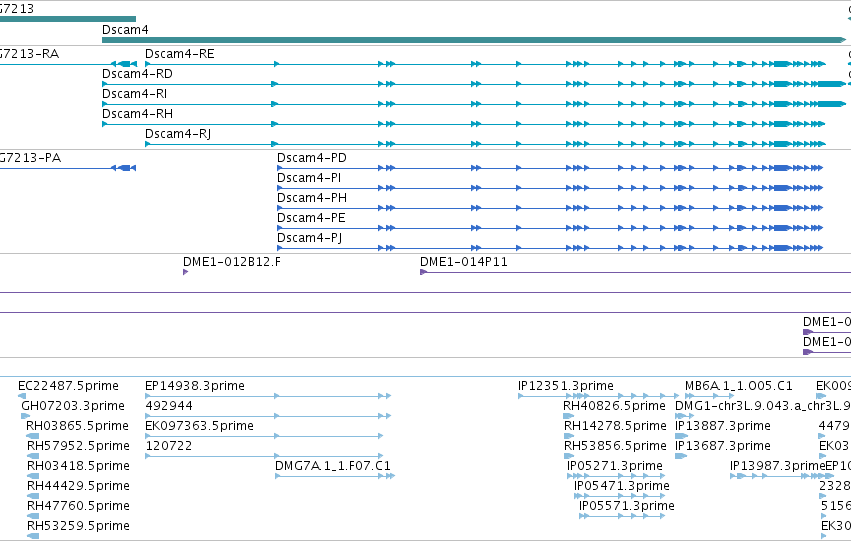Open the DME1-012B12.F feature label
Screen dimensions: 851x541
click(x=232, y=262)
